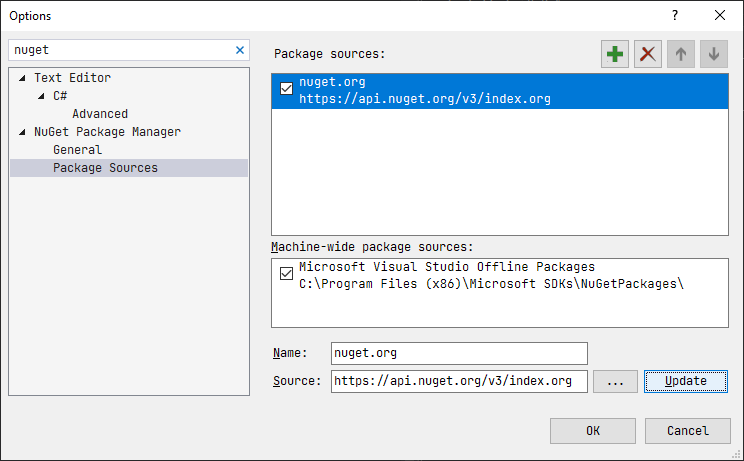Remove selected package source with red X

point(648,54)
